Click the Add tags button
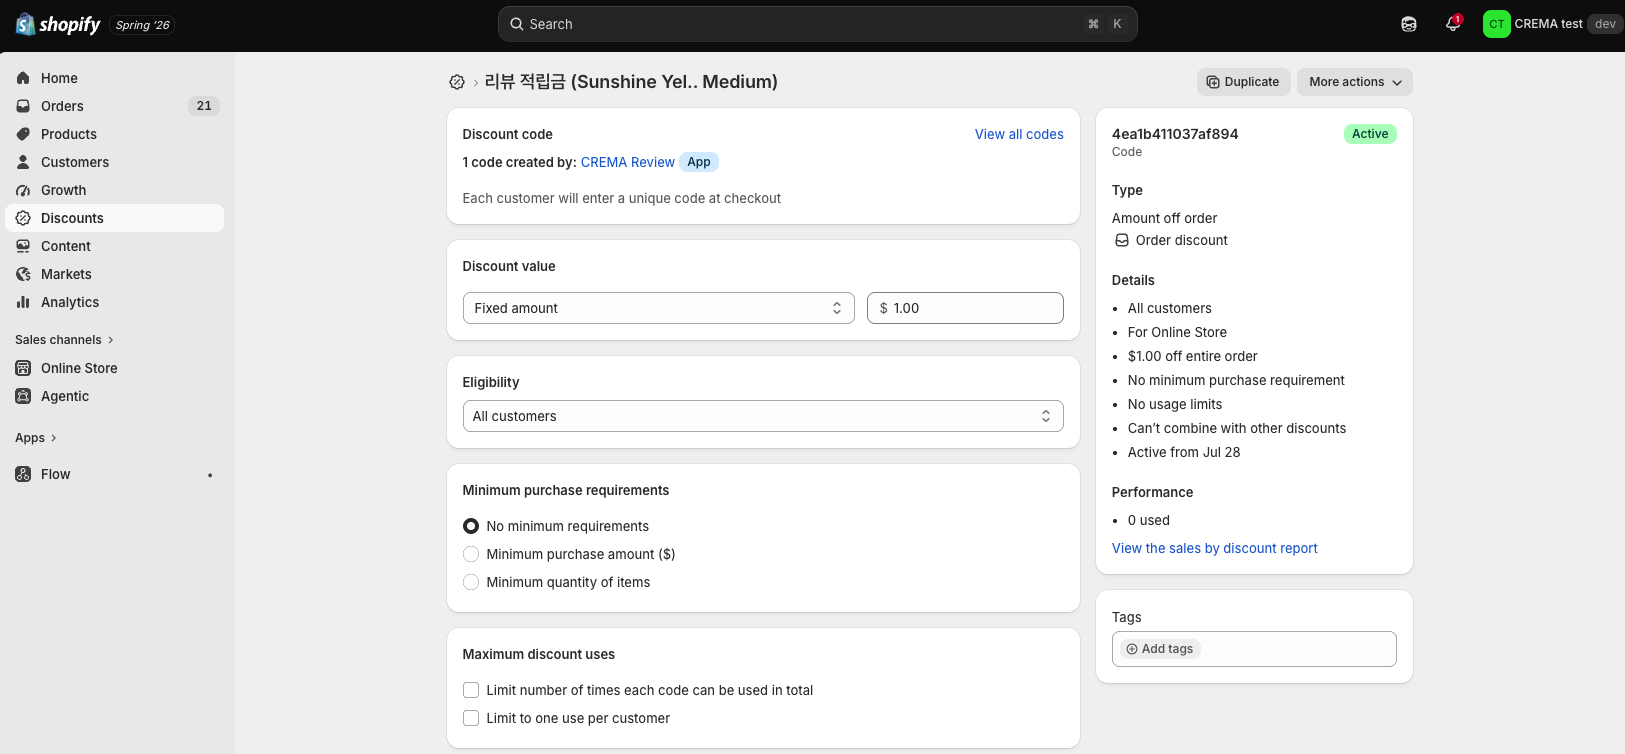The image size is (1625, 754). [1160, 649]
